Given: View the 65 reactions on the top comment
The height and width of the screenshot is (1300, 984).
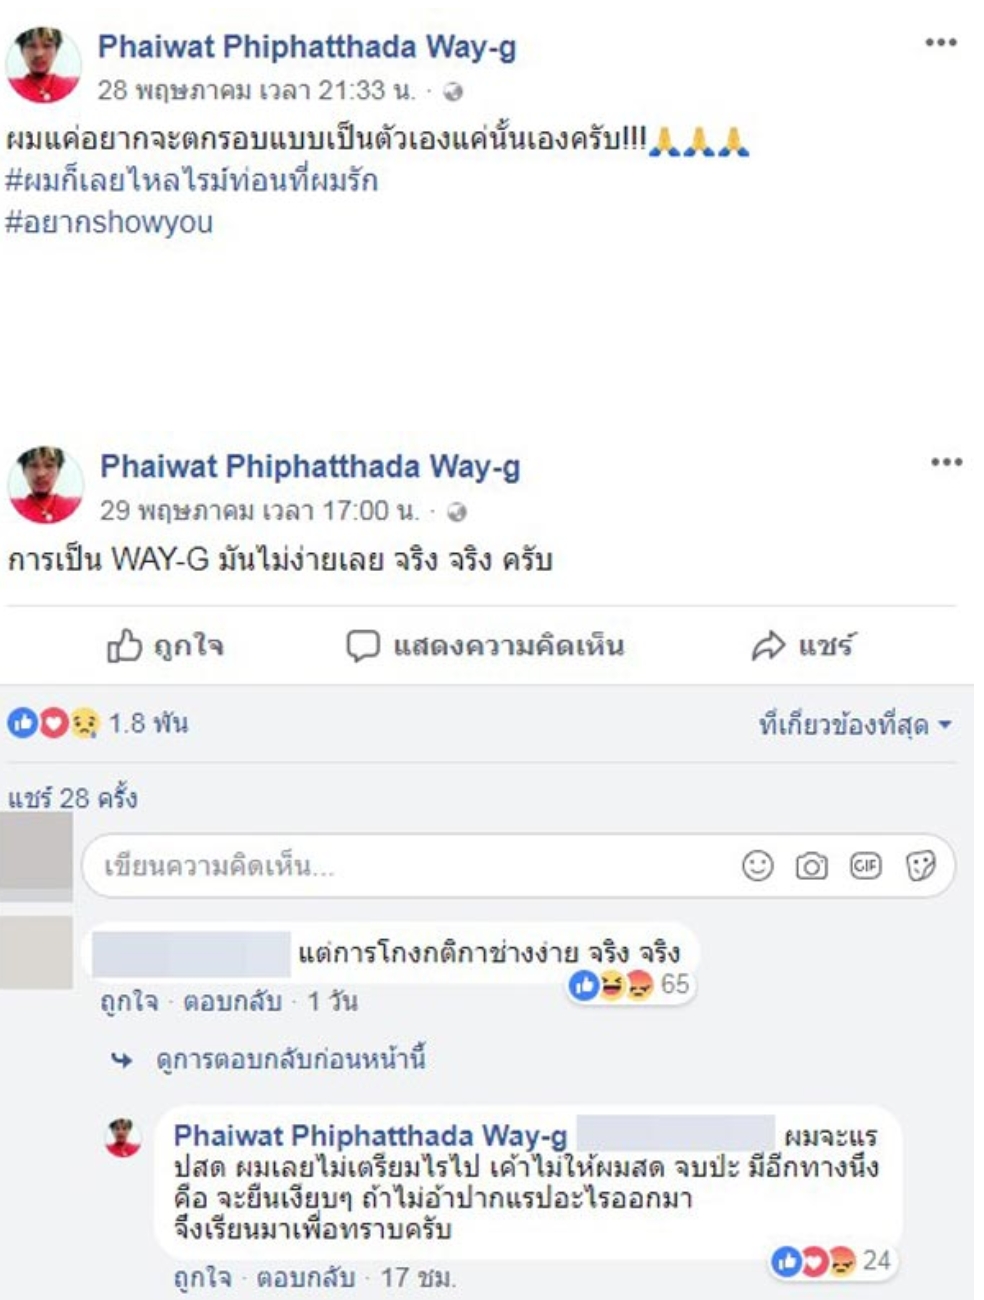Looking at the screenshot, I should pyautogui.click(x=630, y=985).
